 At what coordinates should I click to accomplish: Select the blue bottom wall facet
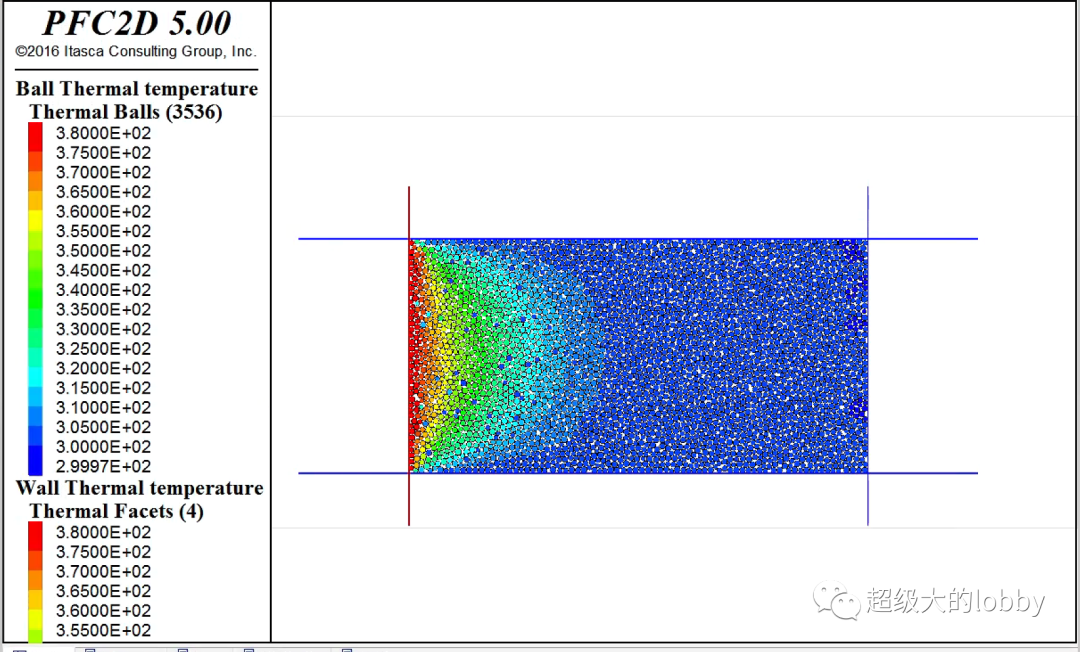pyautogui.click(x=638, y=473)
